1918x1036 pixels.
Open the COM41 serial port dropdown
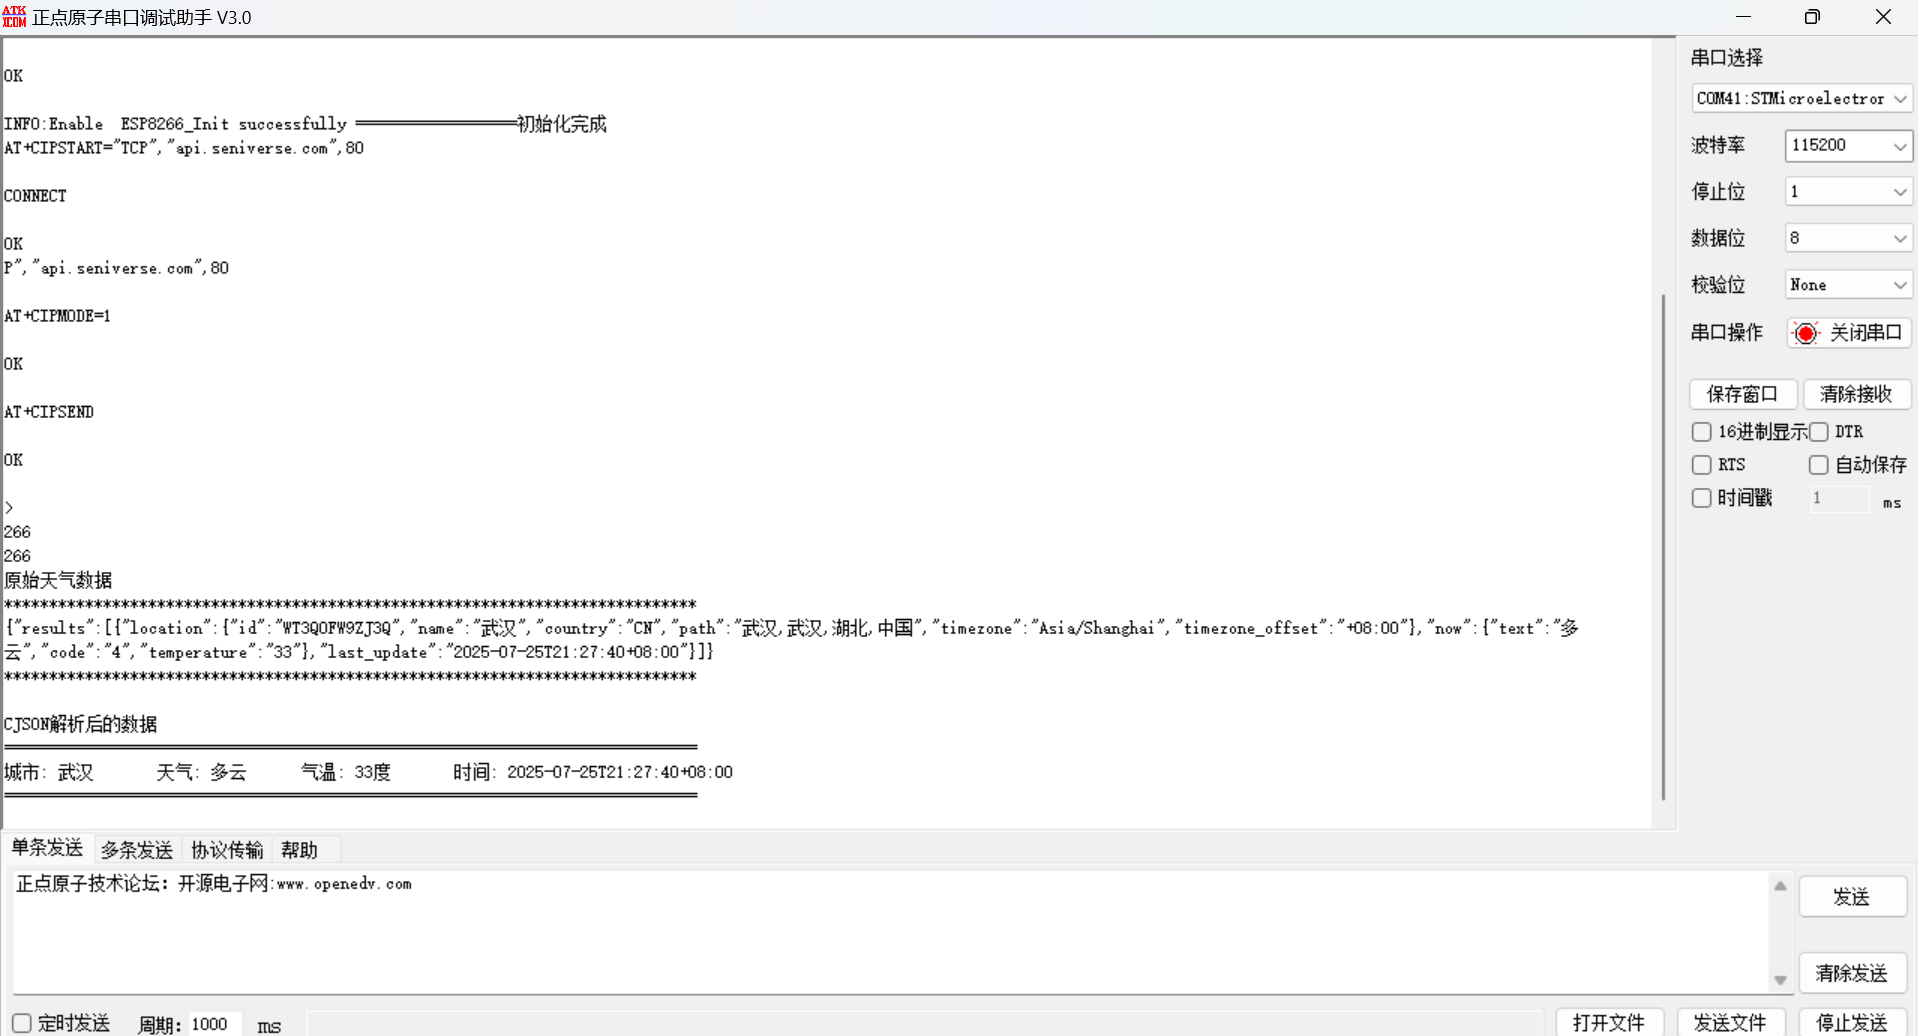1801,98
